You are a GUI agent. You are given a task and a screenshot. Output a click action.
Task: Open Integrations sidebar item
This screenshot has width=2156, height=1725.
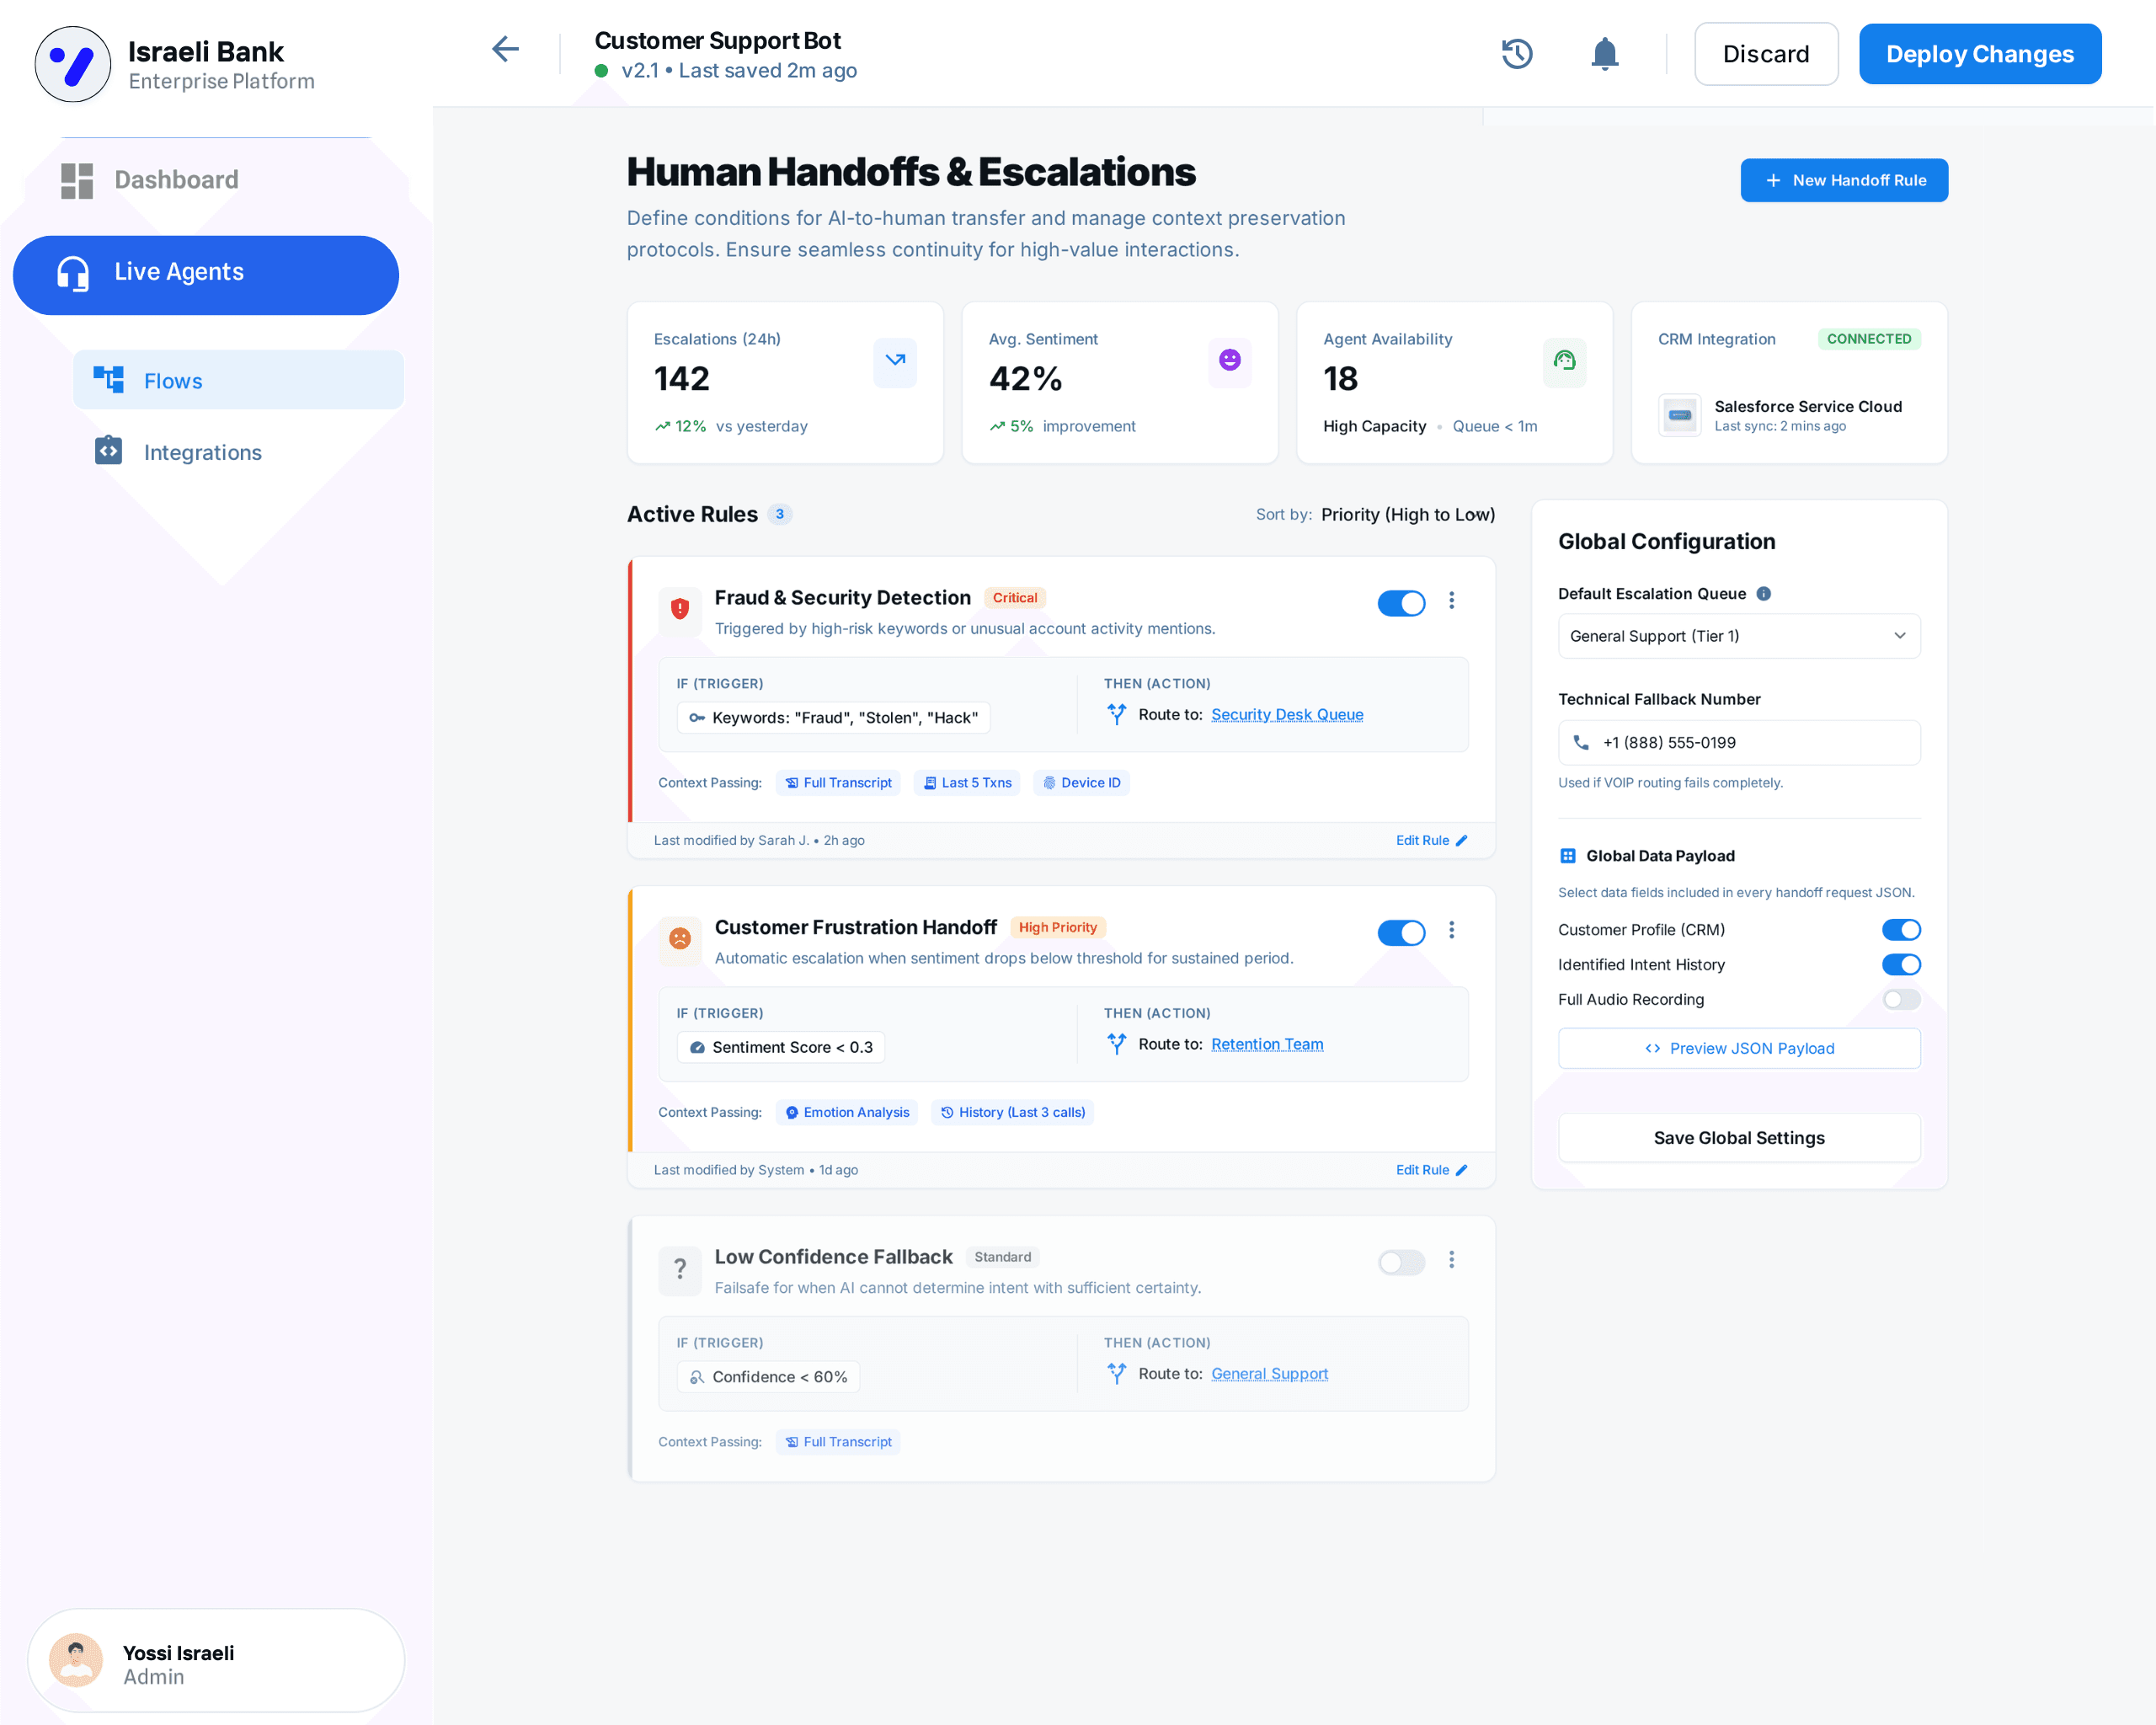pyautogui.click(x=202, y=452)
